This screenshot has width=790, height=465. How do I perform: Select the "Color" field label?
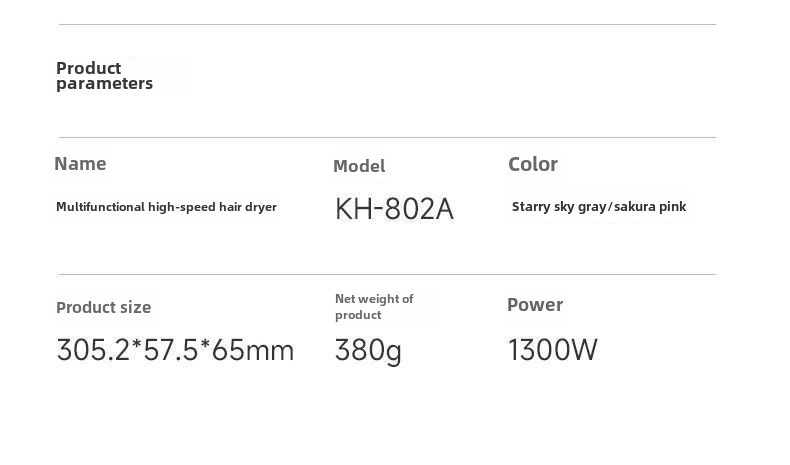pyautogui.click(x=533, y=164)
